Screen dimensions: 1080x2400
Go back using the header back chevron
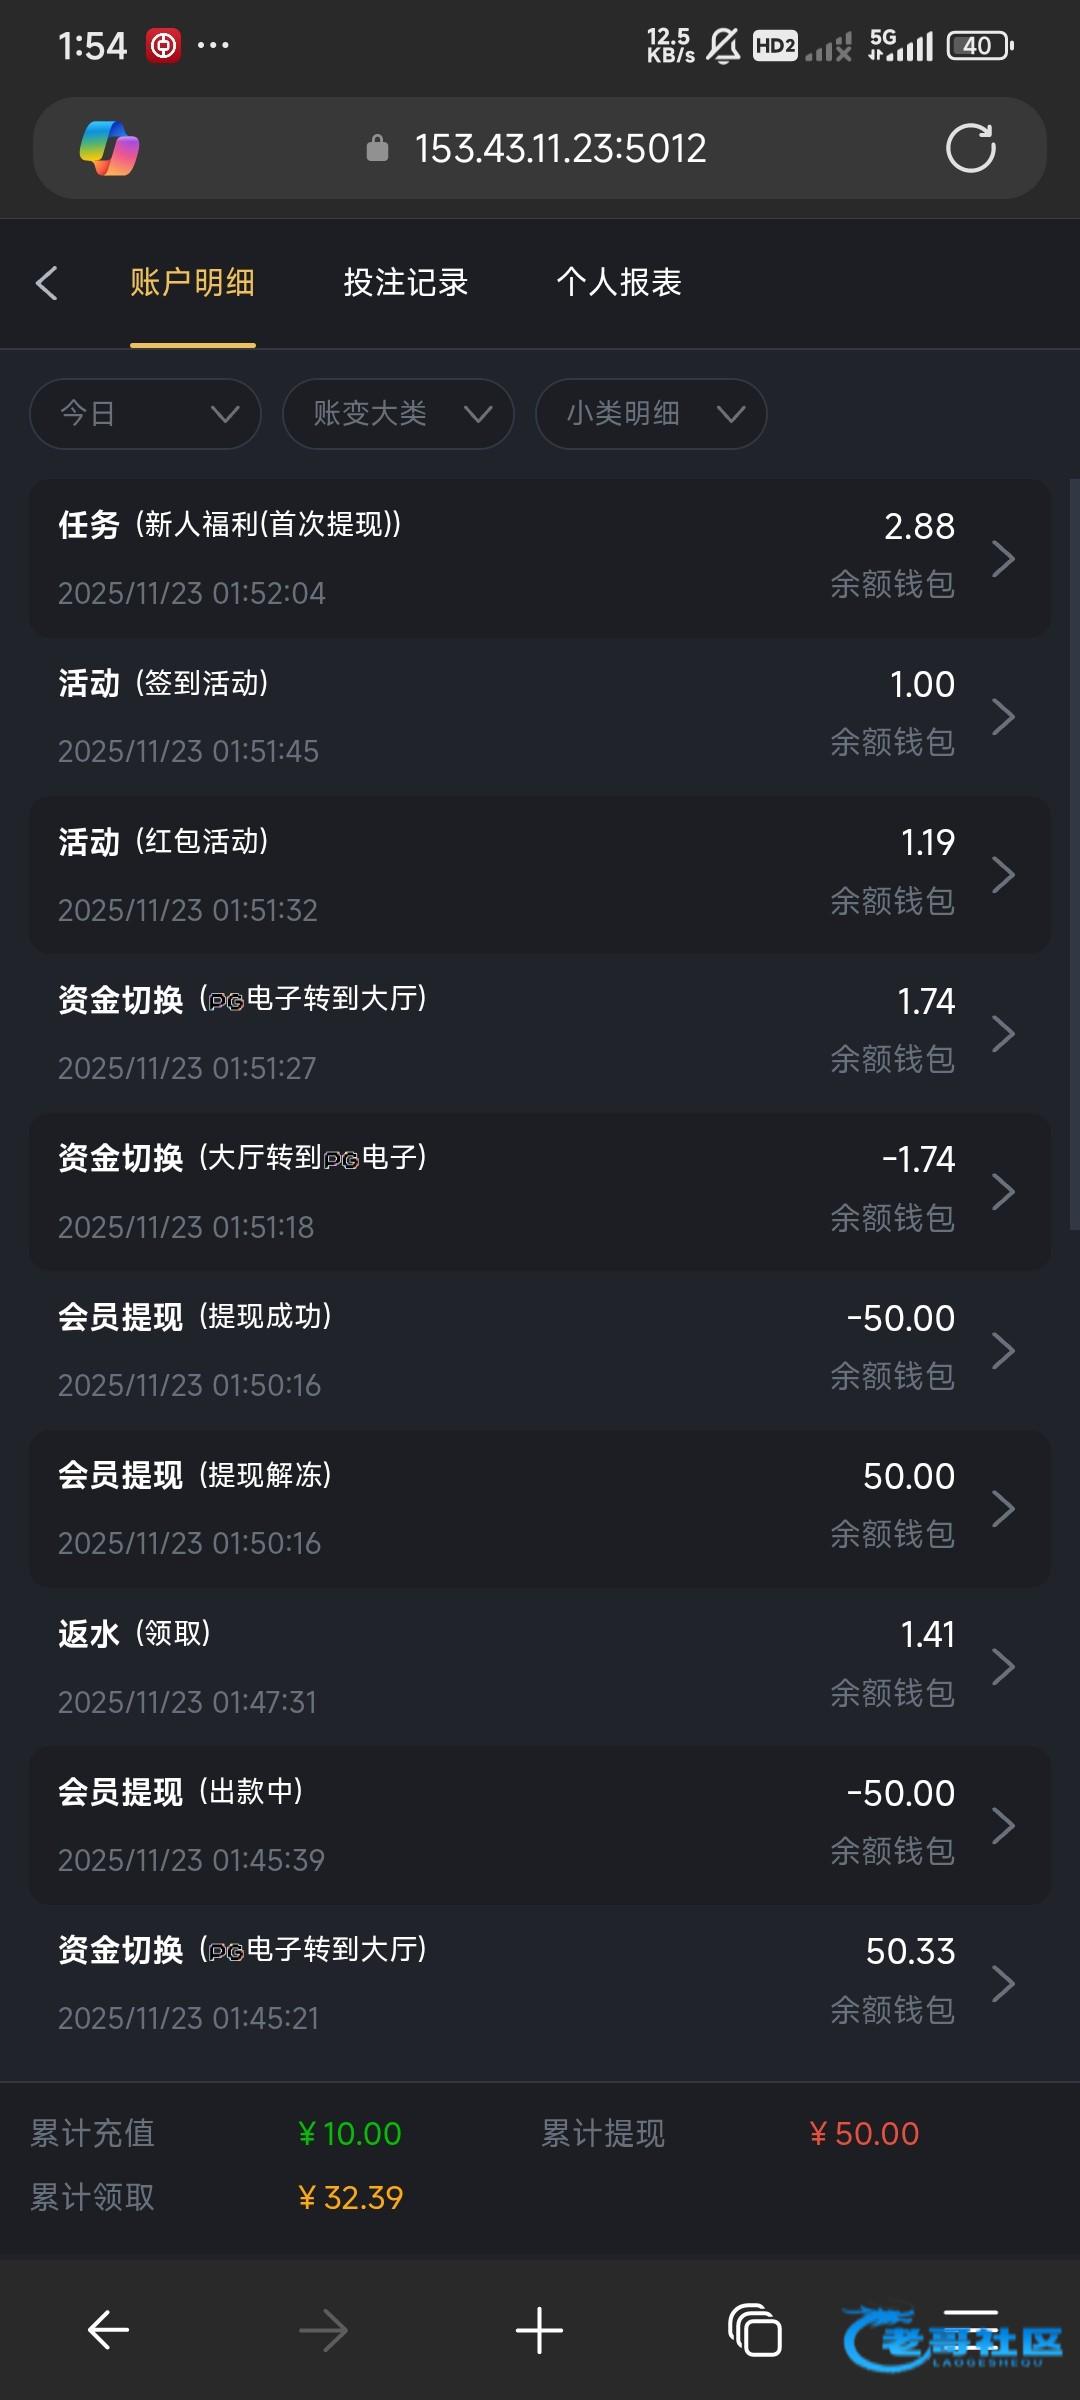coord(47,283)
